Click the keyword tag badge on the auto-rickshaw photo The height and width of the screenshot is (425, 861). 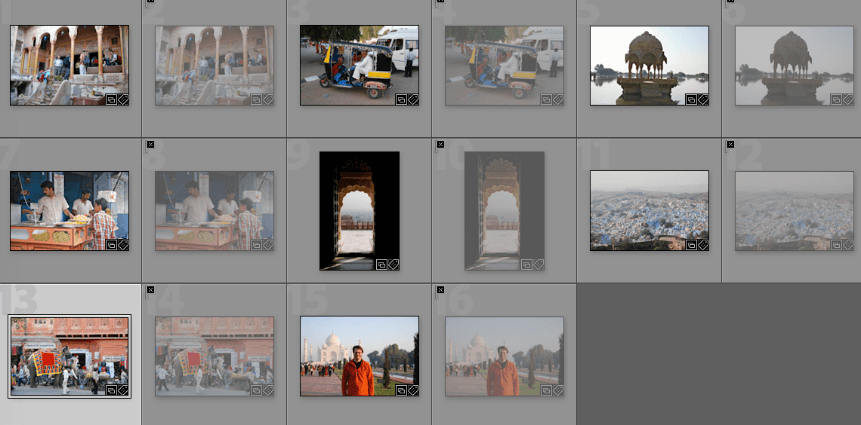coord(412,99)
